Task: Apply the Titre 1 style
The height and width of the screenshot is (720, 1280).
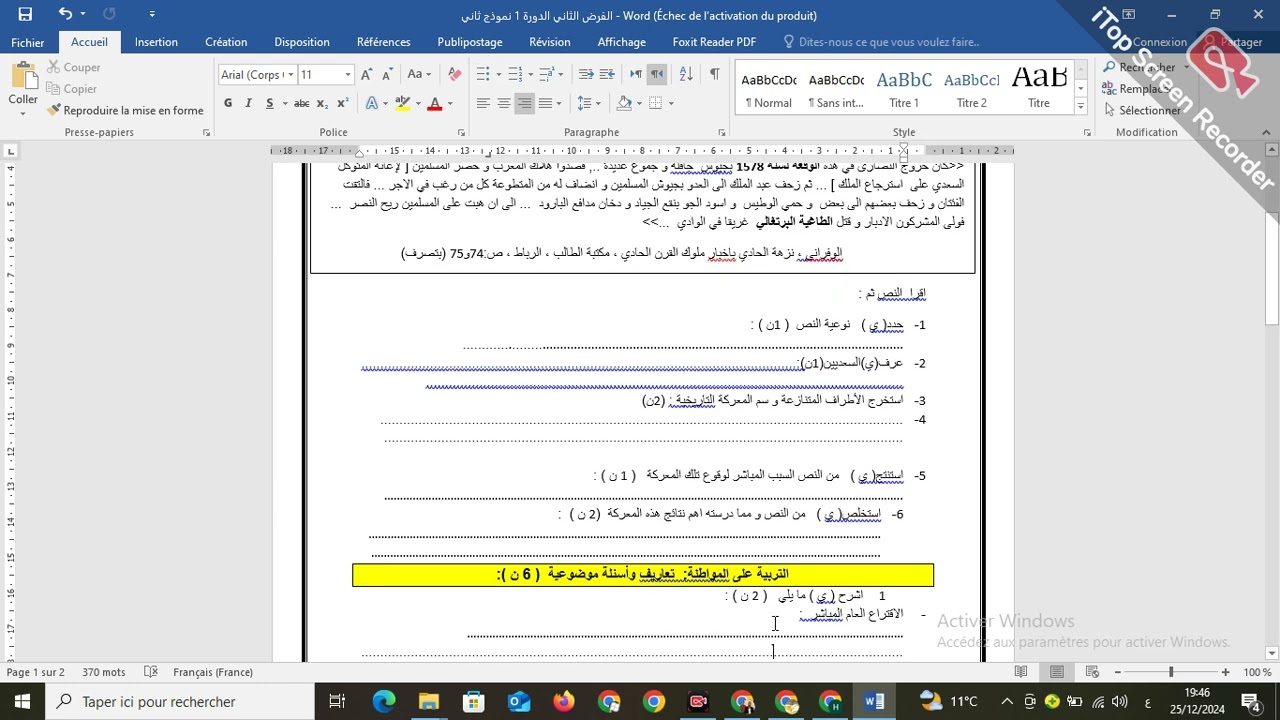Action: pos(904,88)
